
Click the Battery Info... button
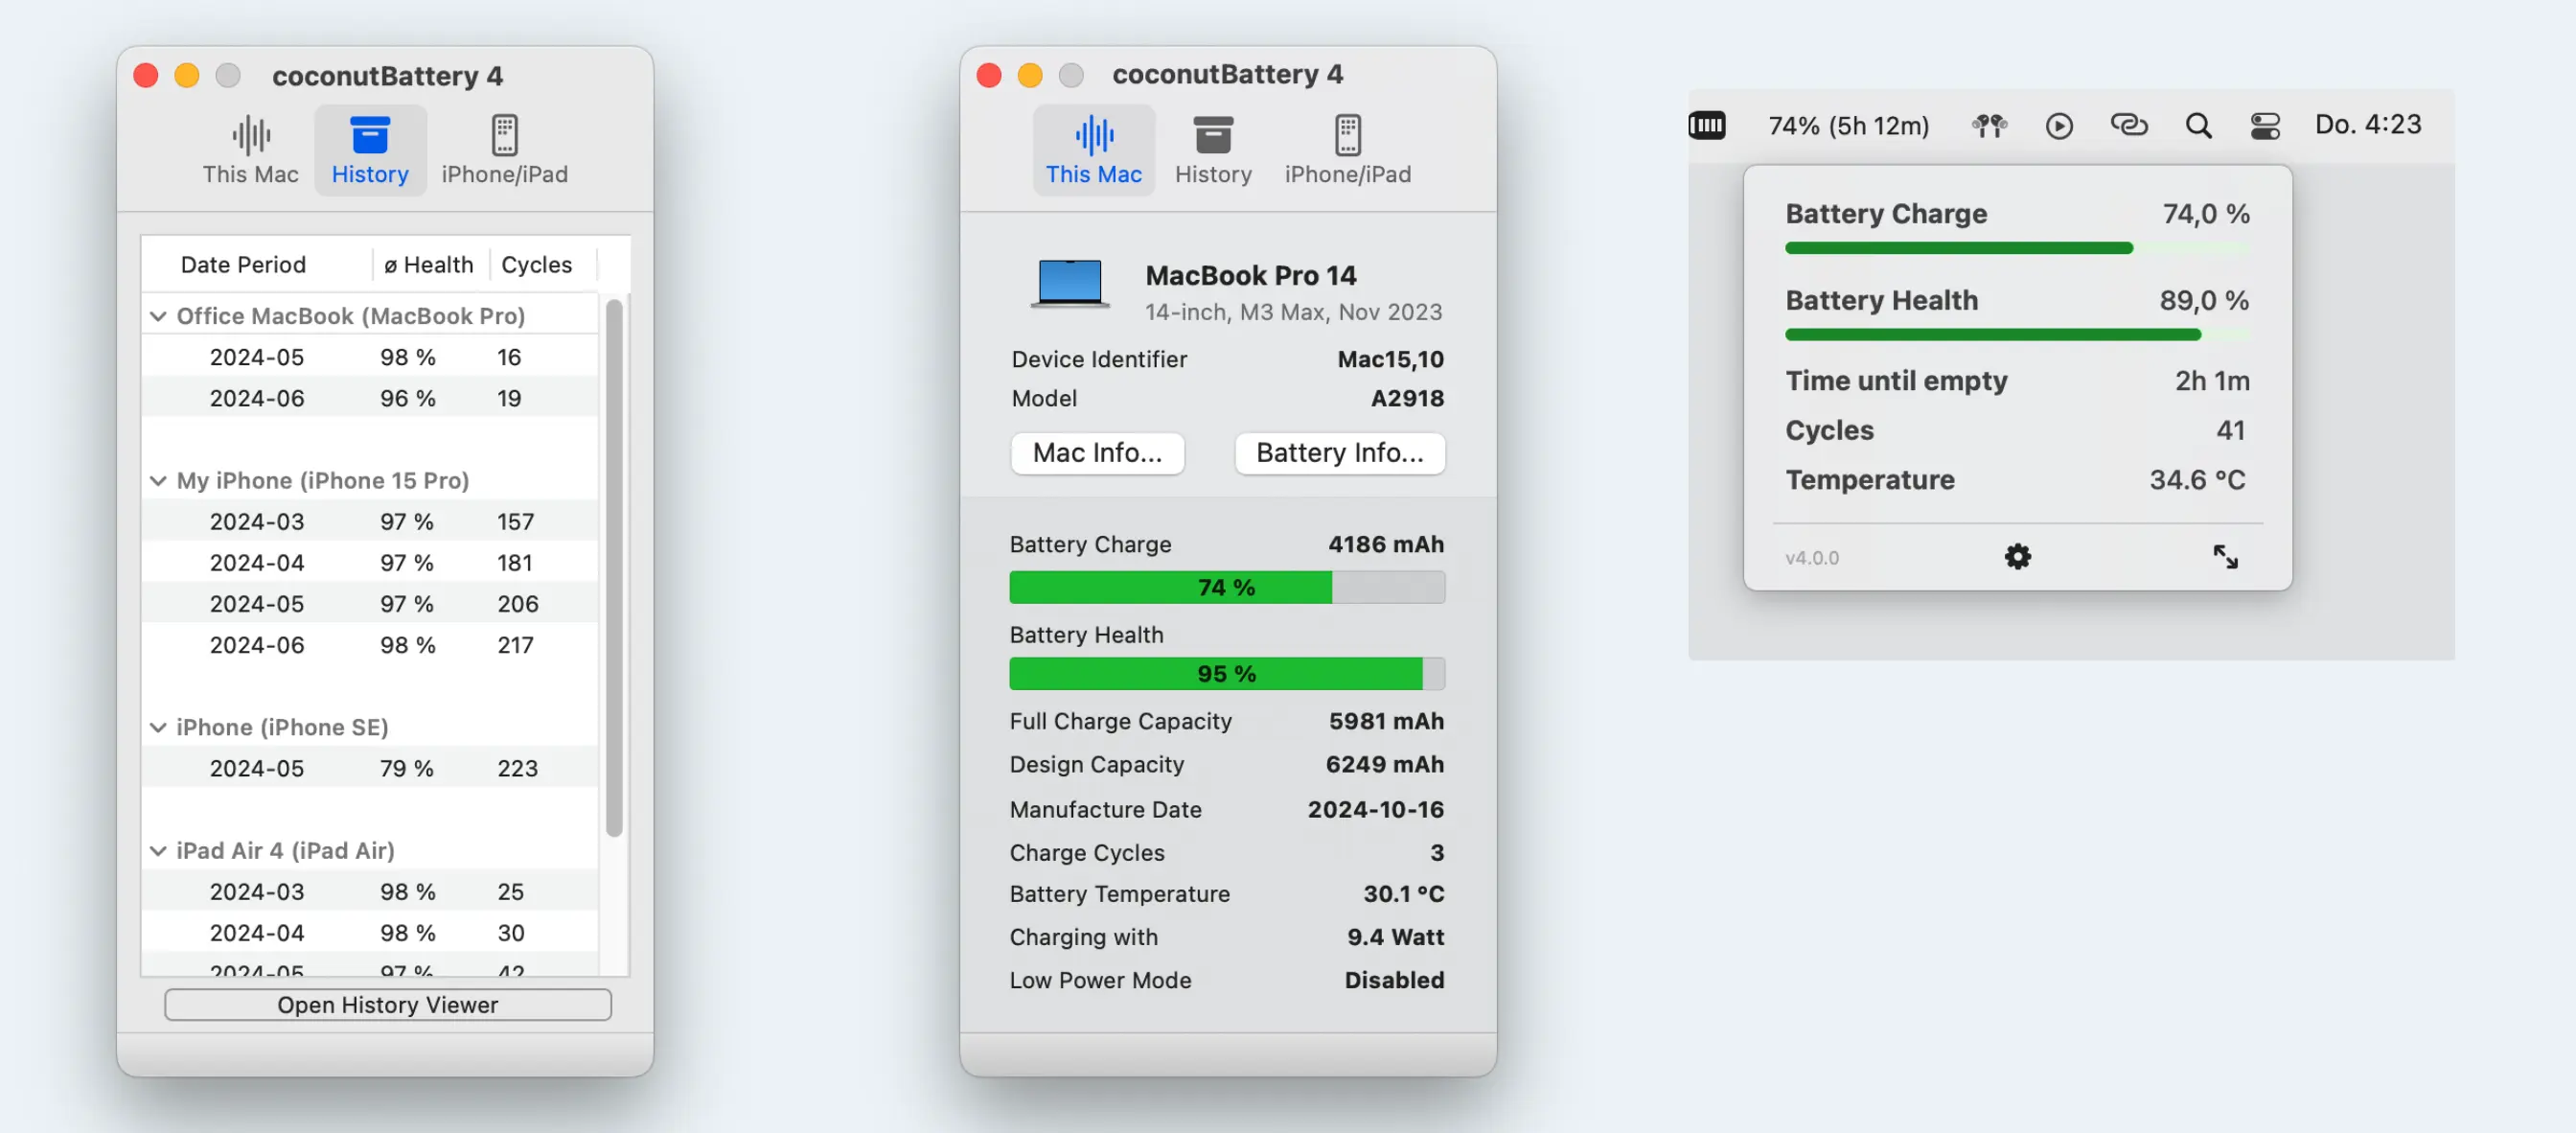[x=1339, y=453]
